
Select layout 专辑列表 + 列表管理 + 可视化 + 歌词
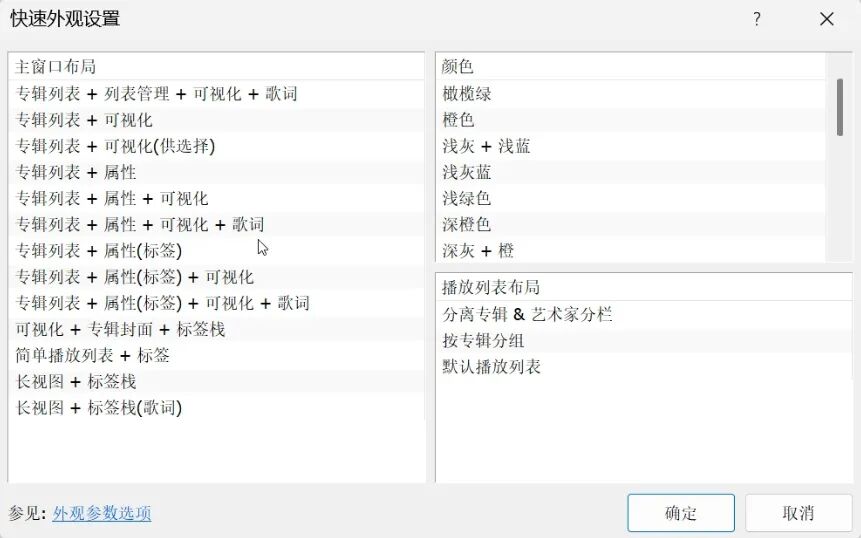coord(157,94)
